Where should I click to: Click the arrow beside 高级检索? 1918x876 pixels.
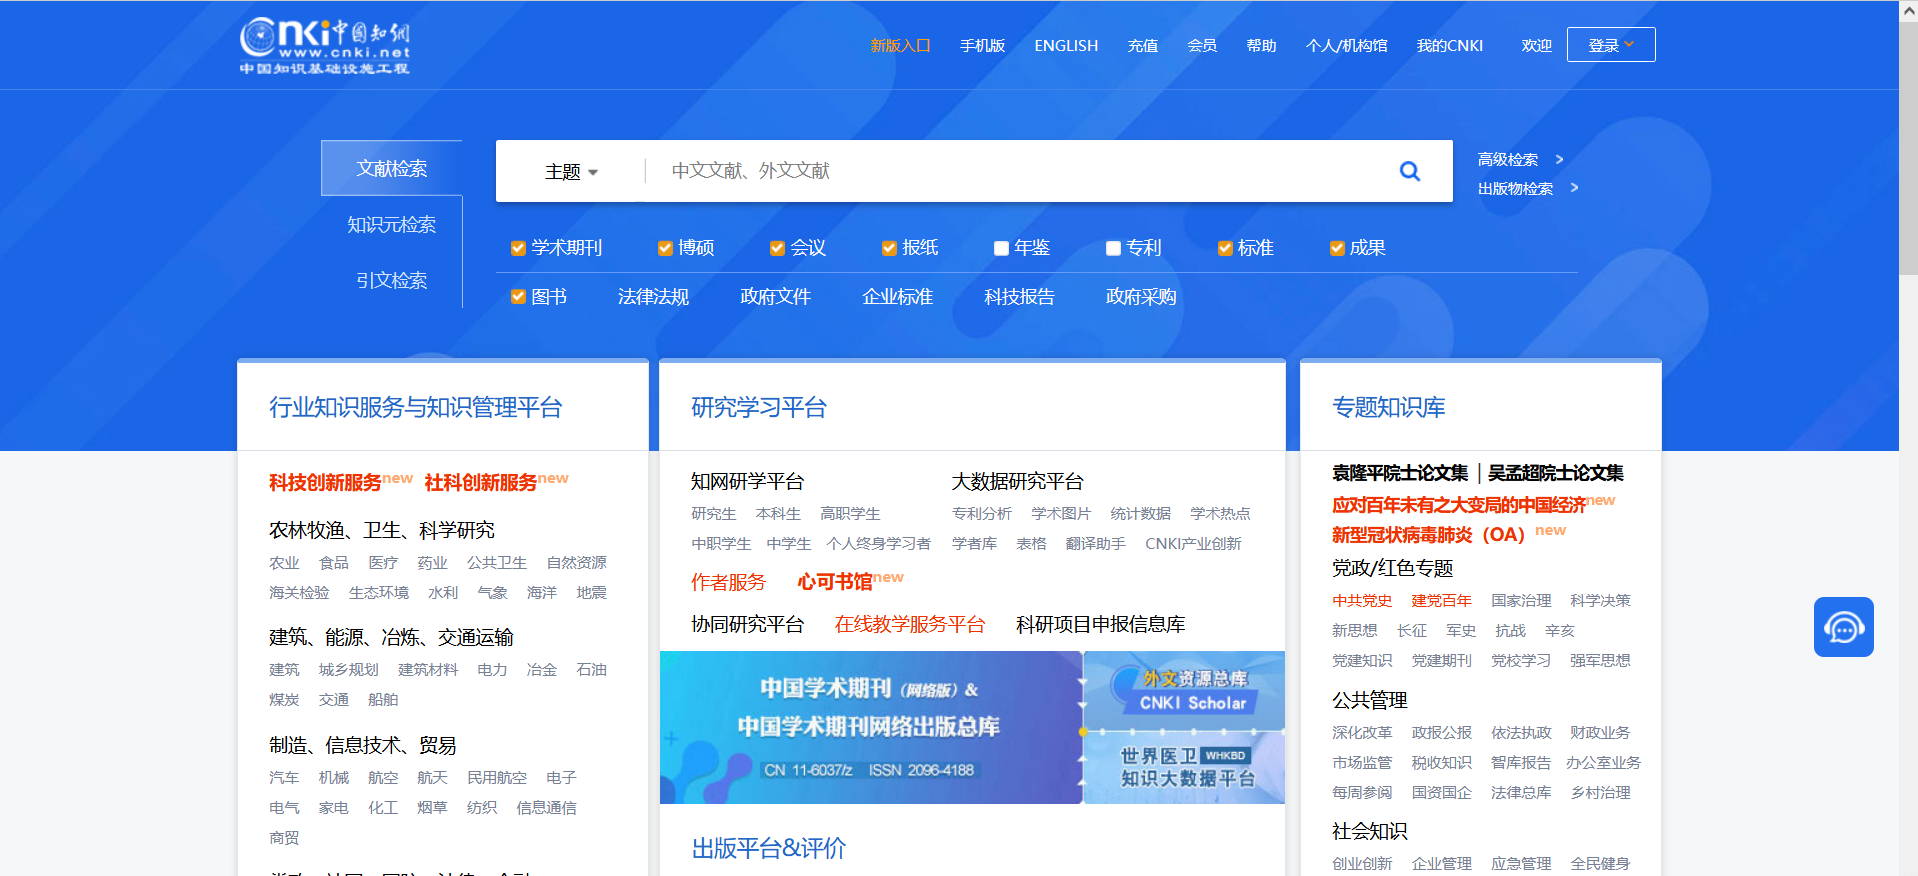click(x=1559, y=159)
